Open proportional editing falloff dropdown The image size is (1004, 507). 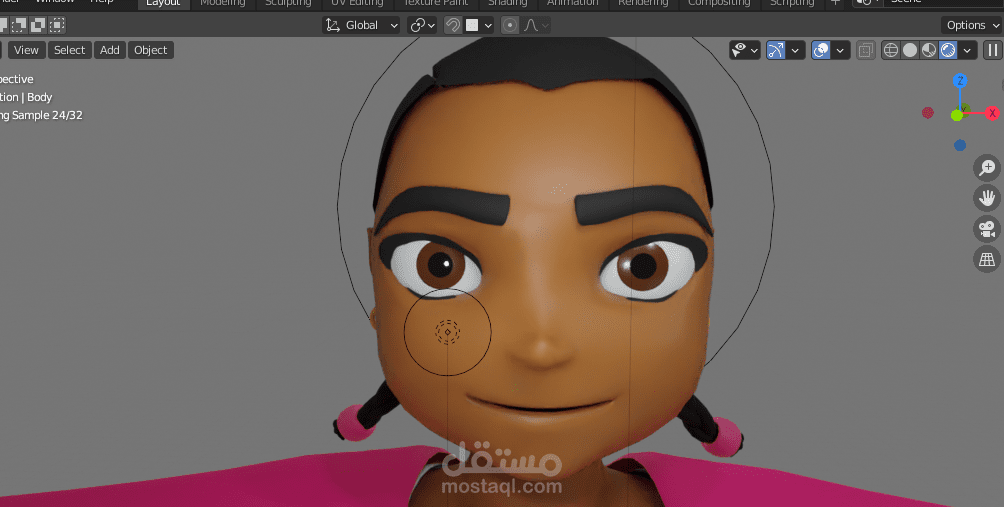pyautogui.click(x=537, y=25)
